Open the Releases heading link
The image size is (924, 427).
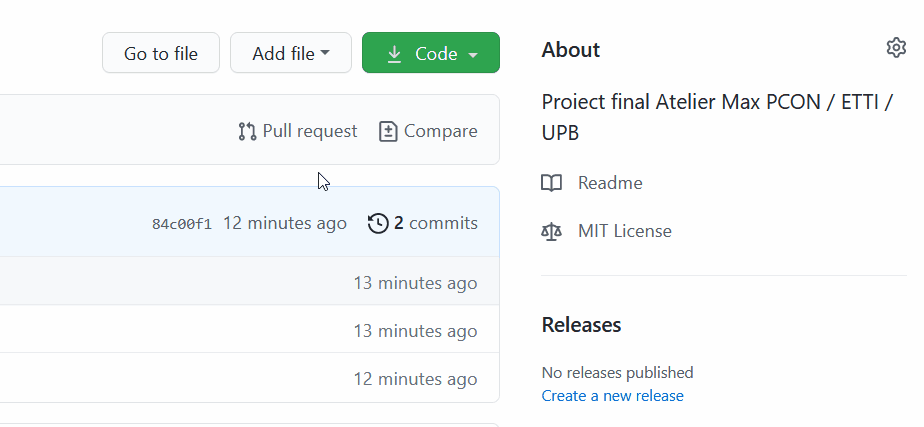(581, 325)
